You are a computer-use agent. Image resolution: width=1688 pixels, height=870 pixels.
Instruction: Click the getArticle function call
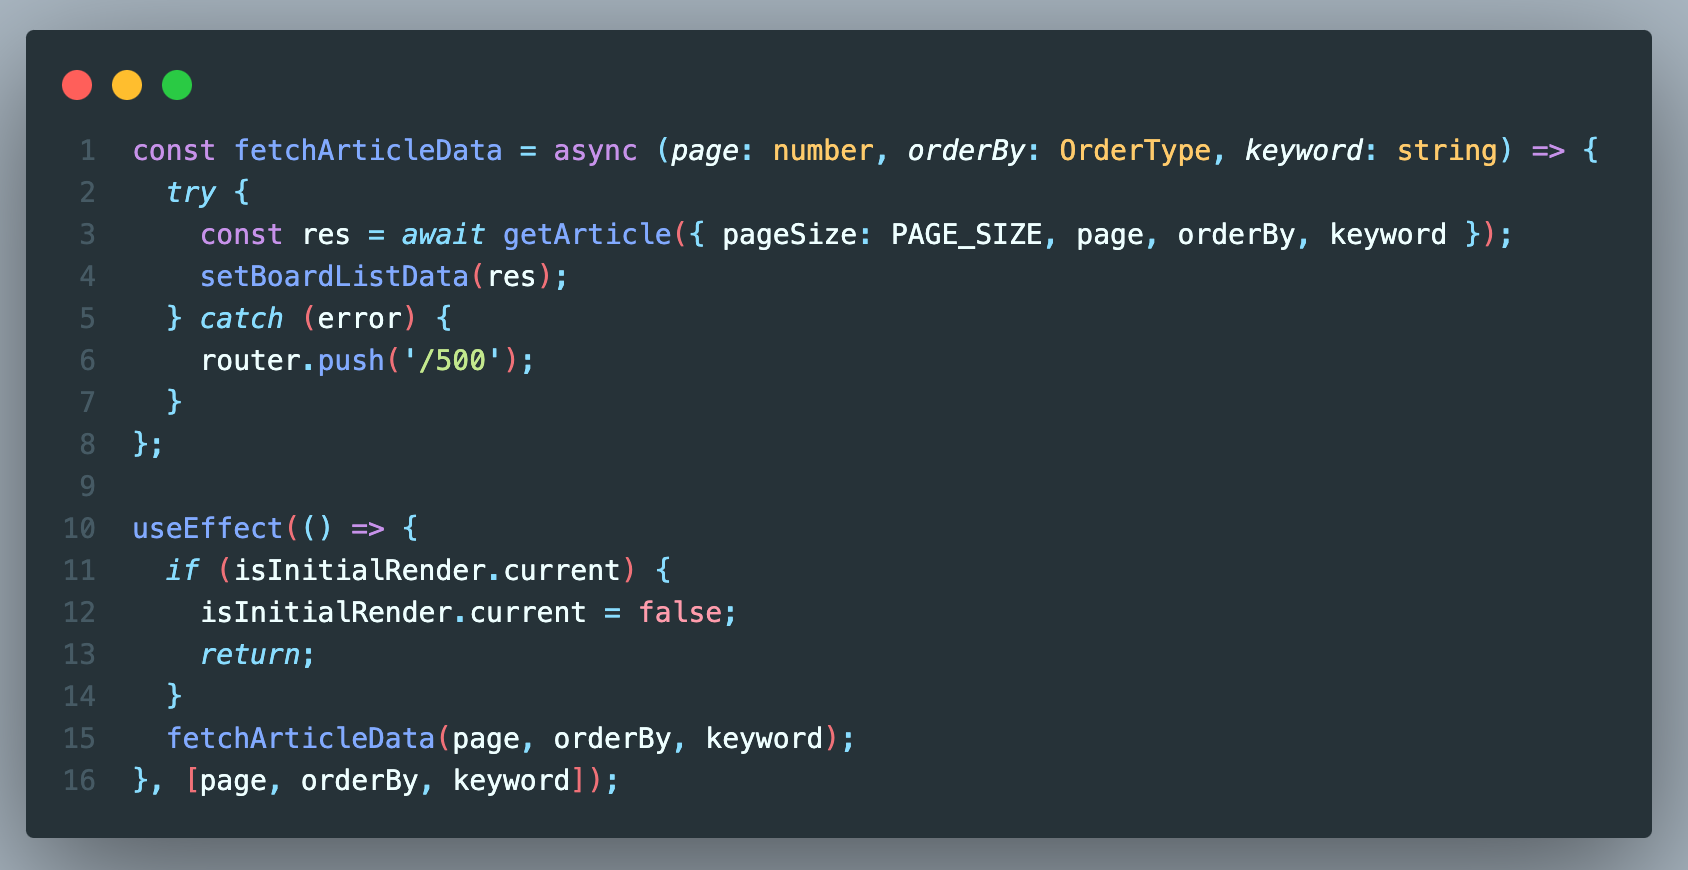coord(587,234)
